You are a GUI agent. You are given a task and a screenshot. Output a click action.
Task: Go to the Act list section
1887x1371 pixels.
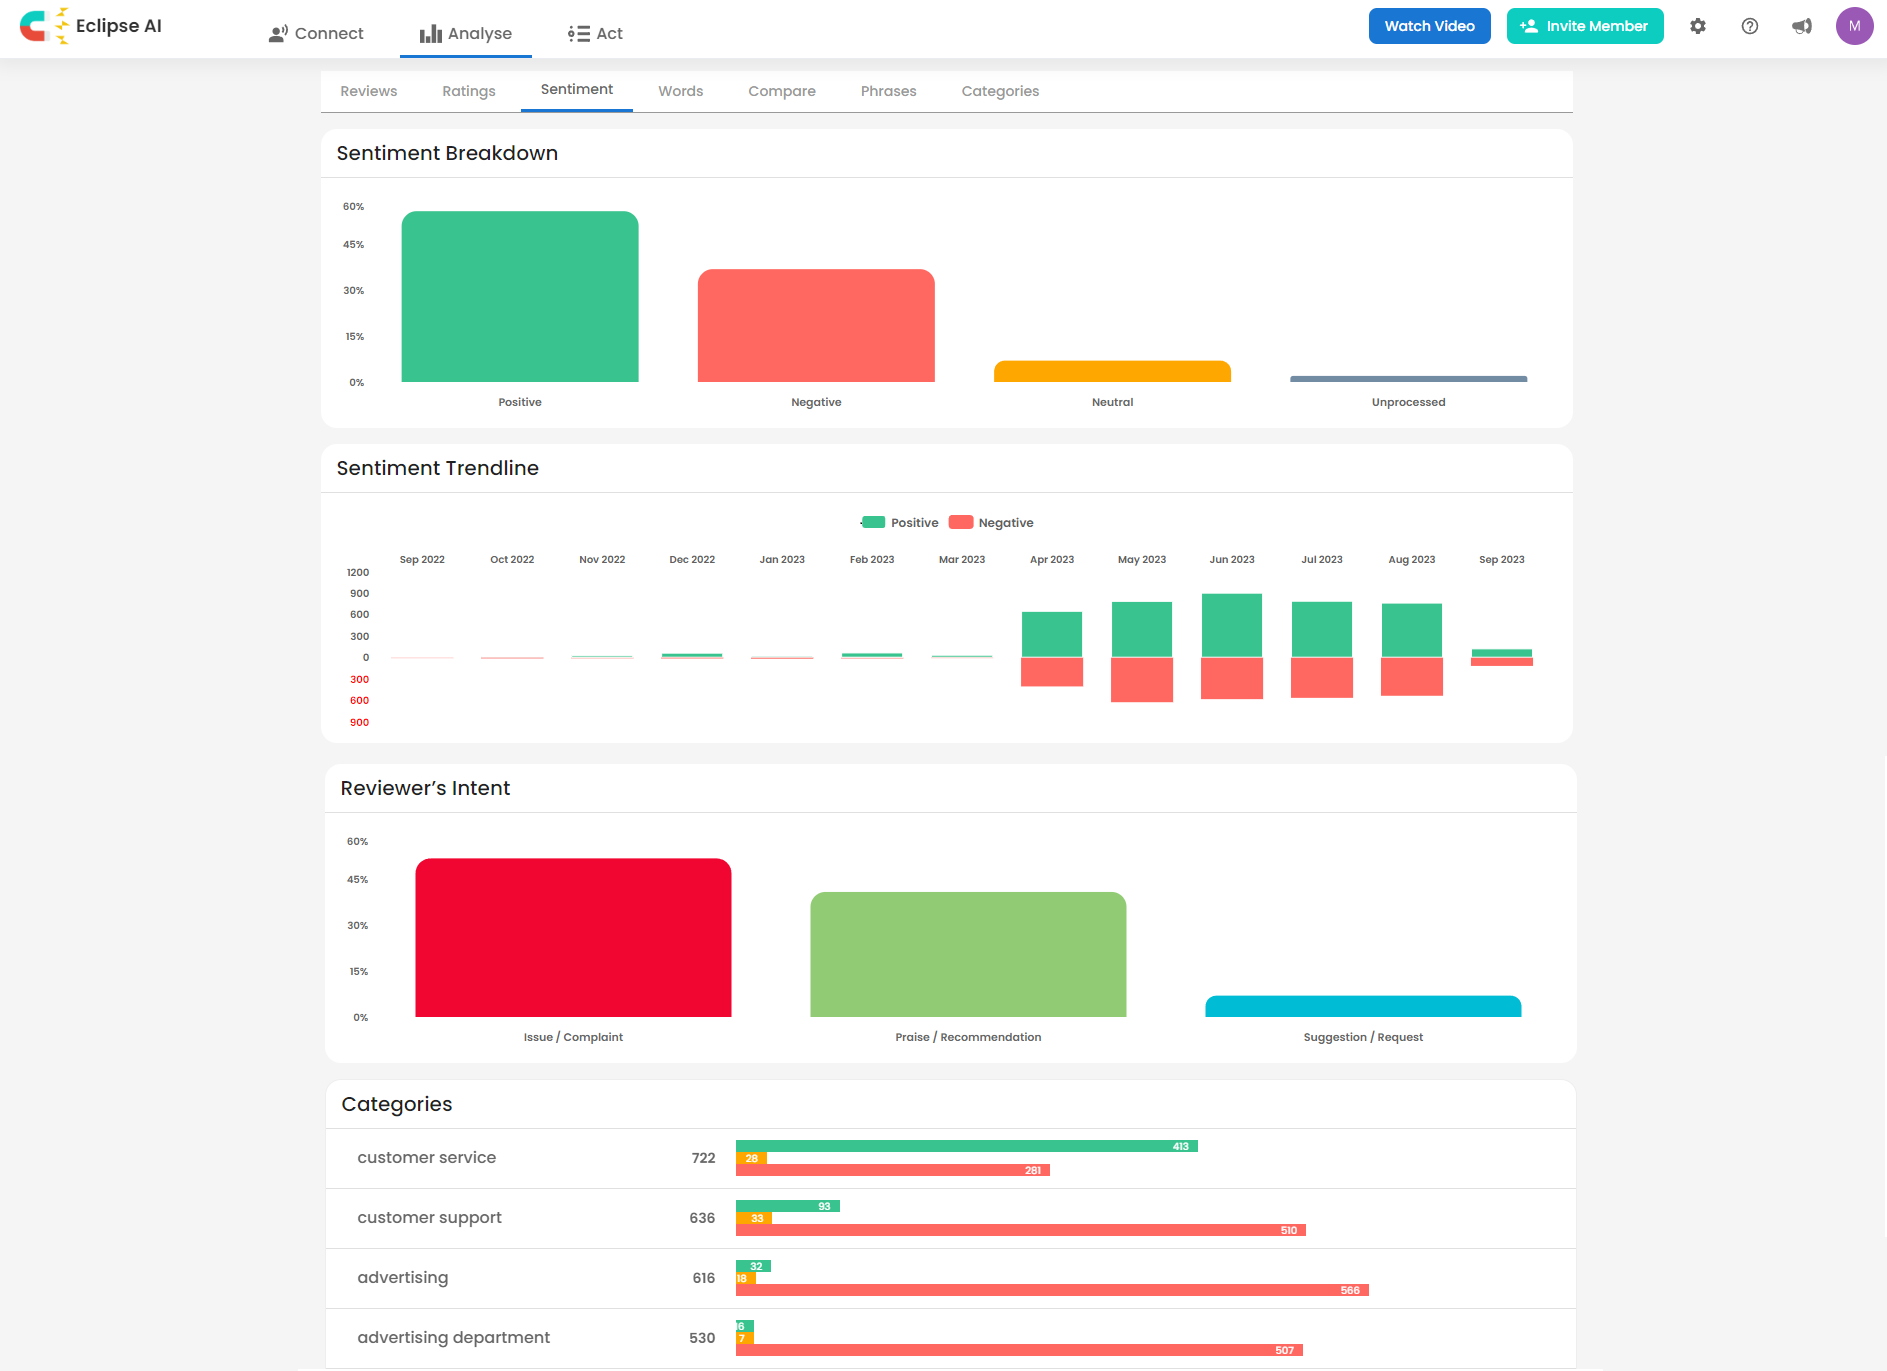(595, 33)
